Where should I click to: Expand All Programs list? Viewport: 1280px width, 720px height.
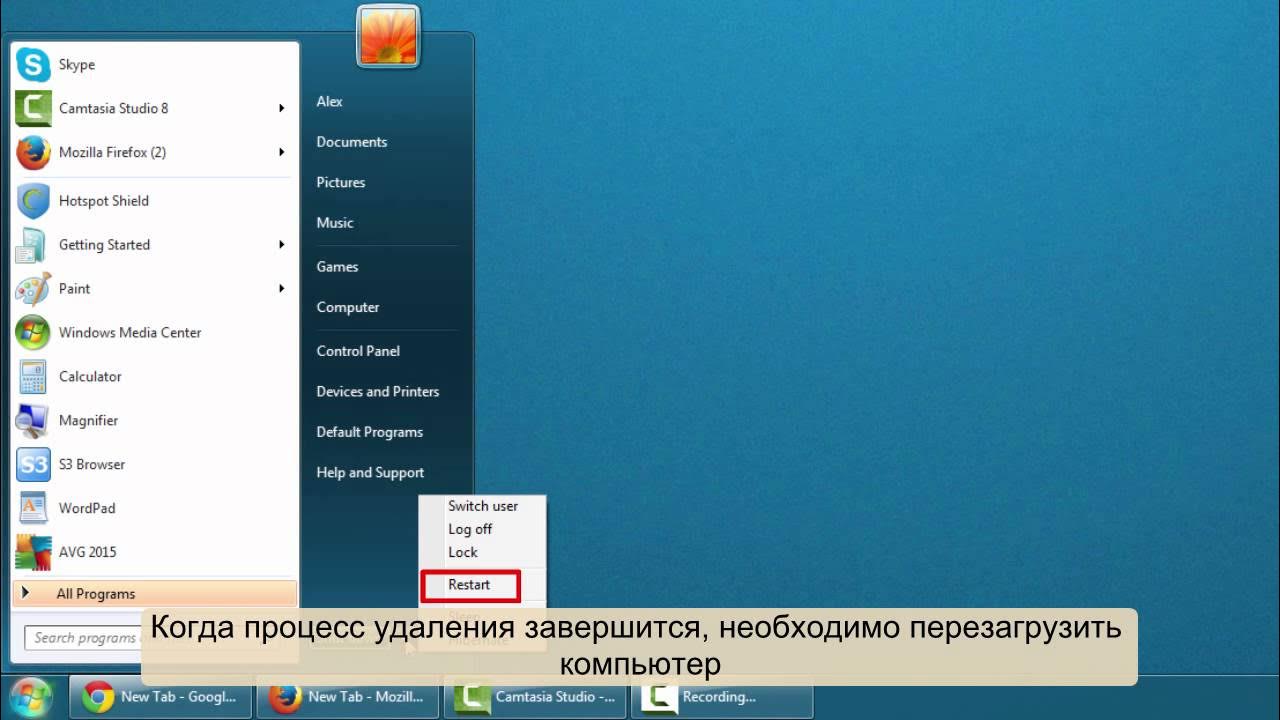[155, 593]
